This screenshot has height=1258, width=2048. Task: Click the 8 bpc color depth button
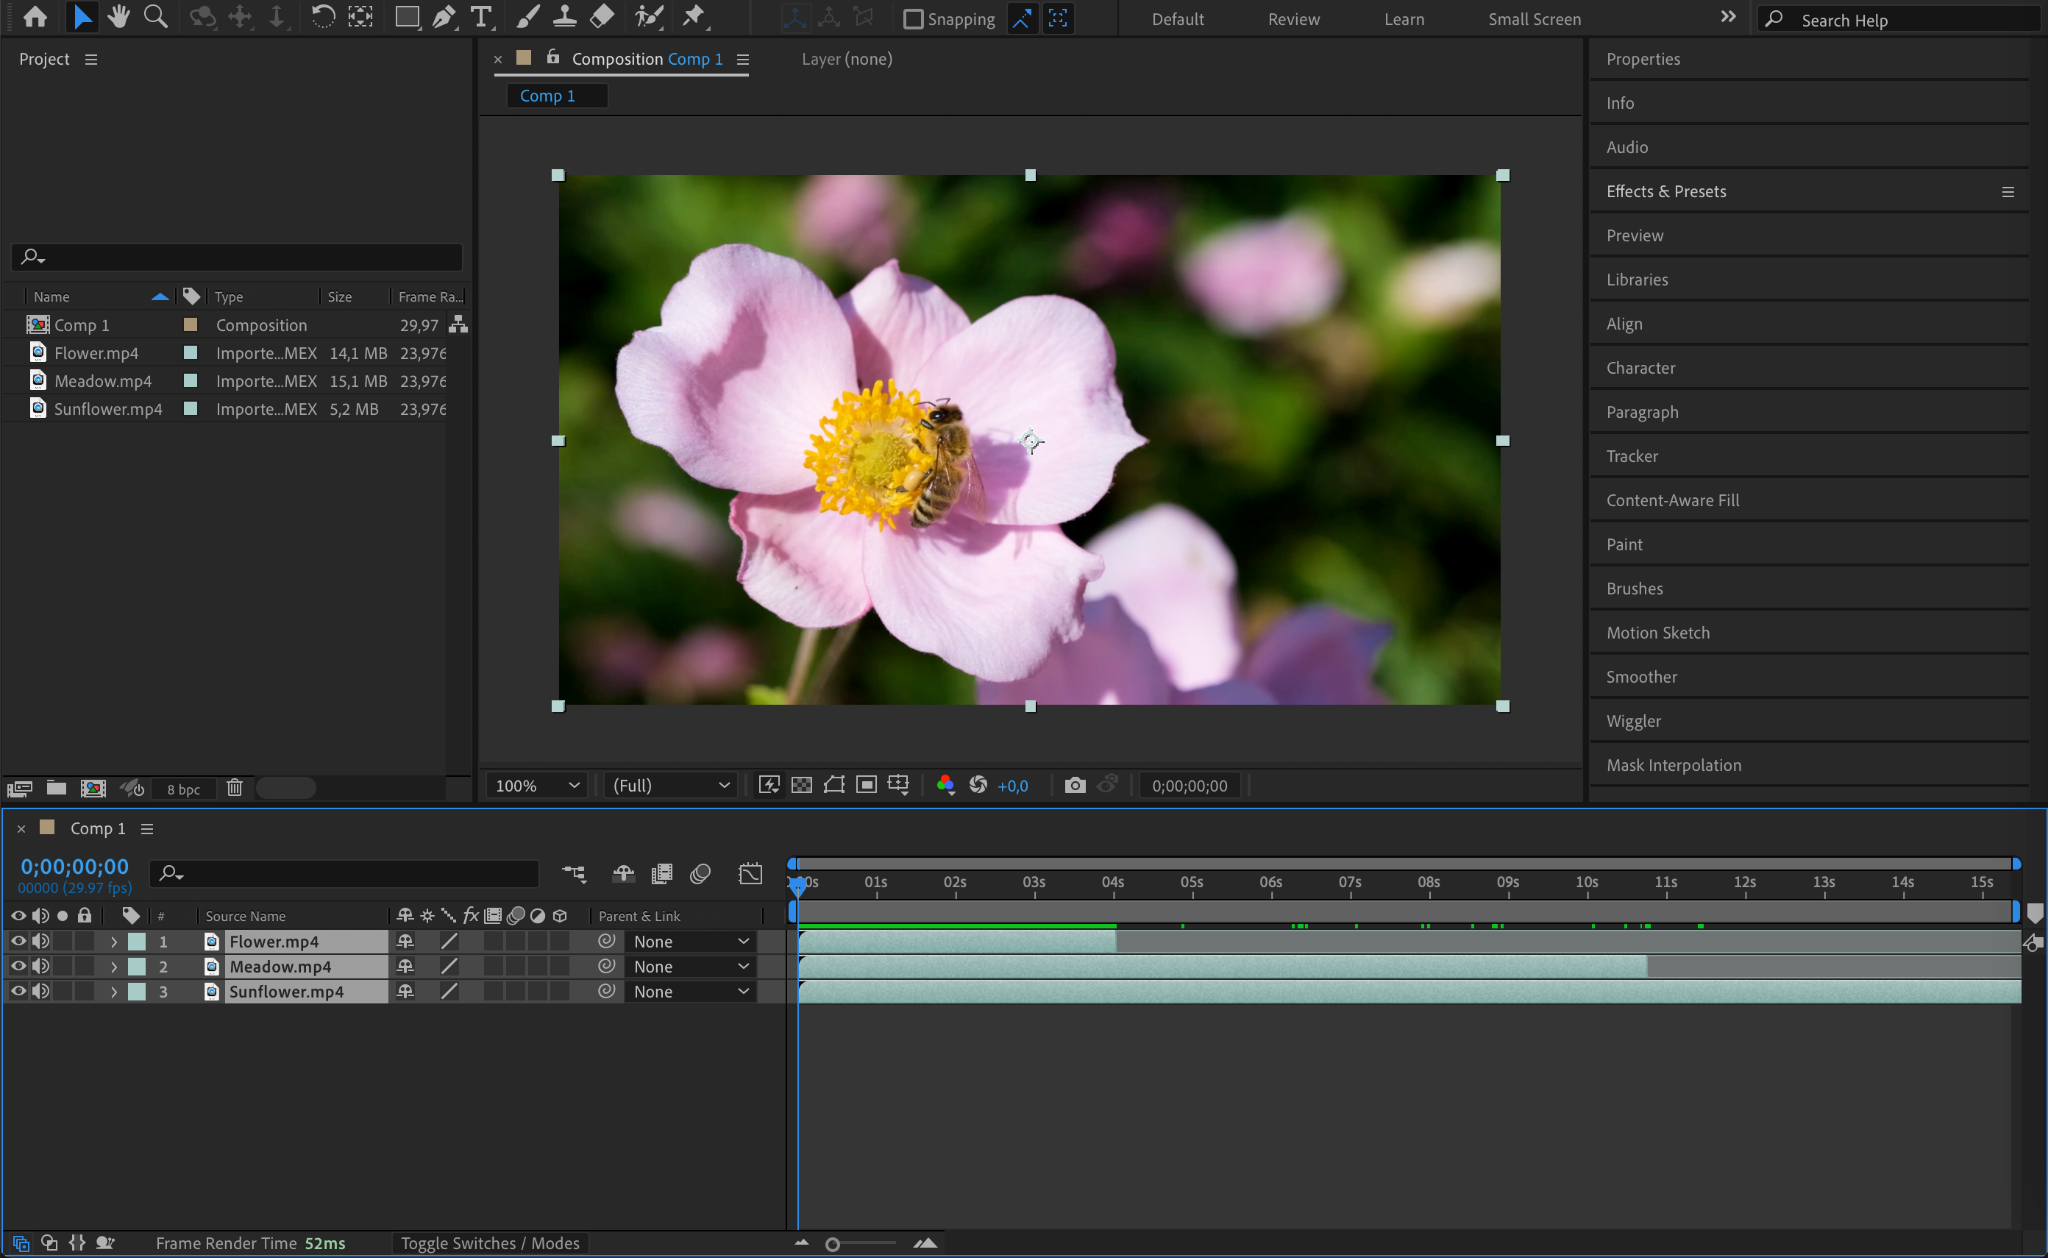183,789
